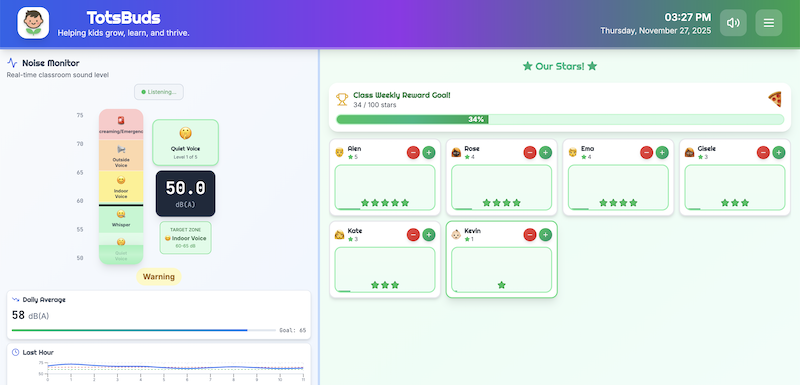Remove a star from Alen

pos(413,152)
